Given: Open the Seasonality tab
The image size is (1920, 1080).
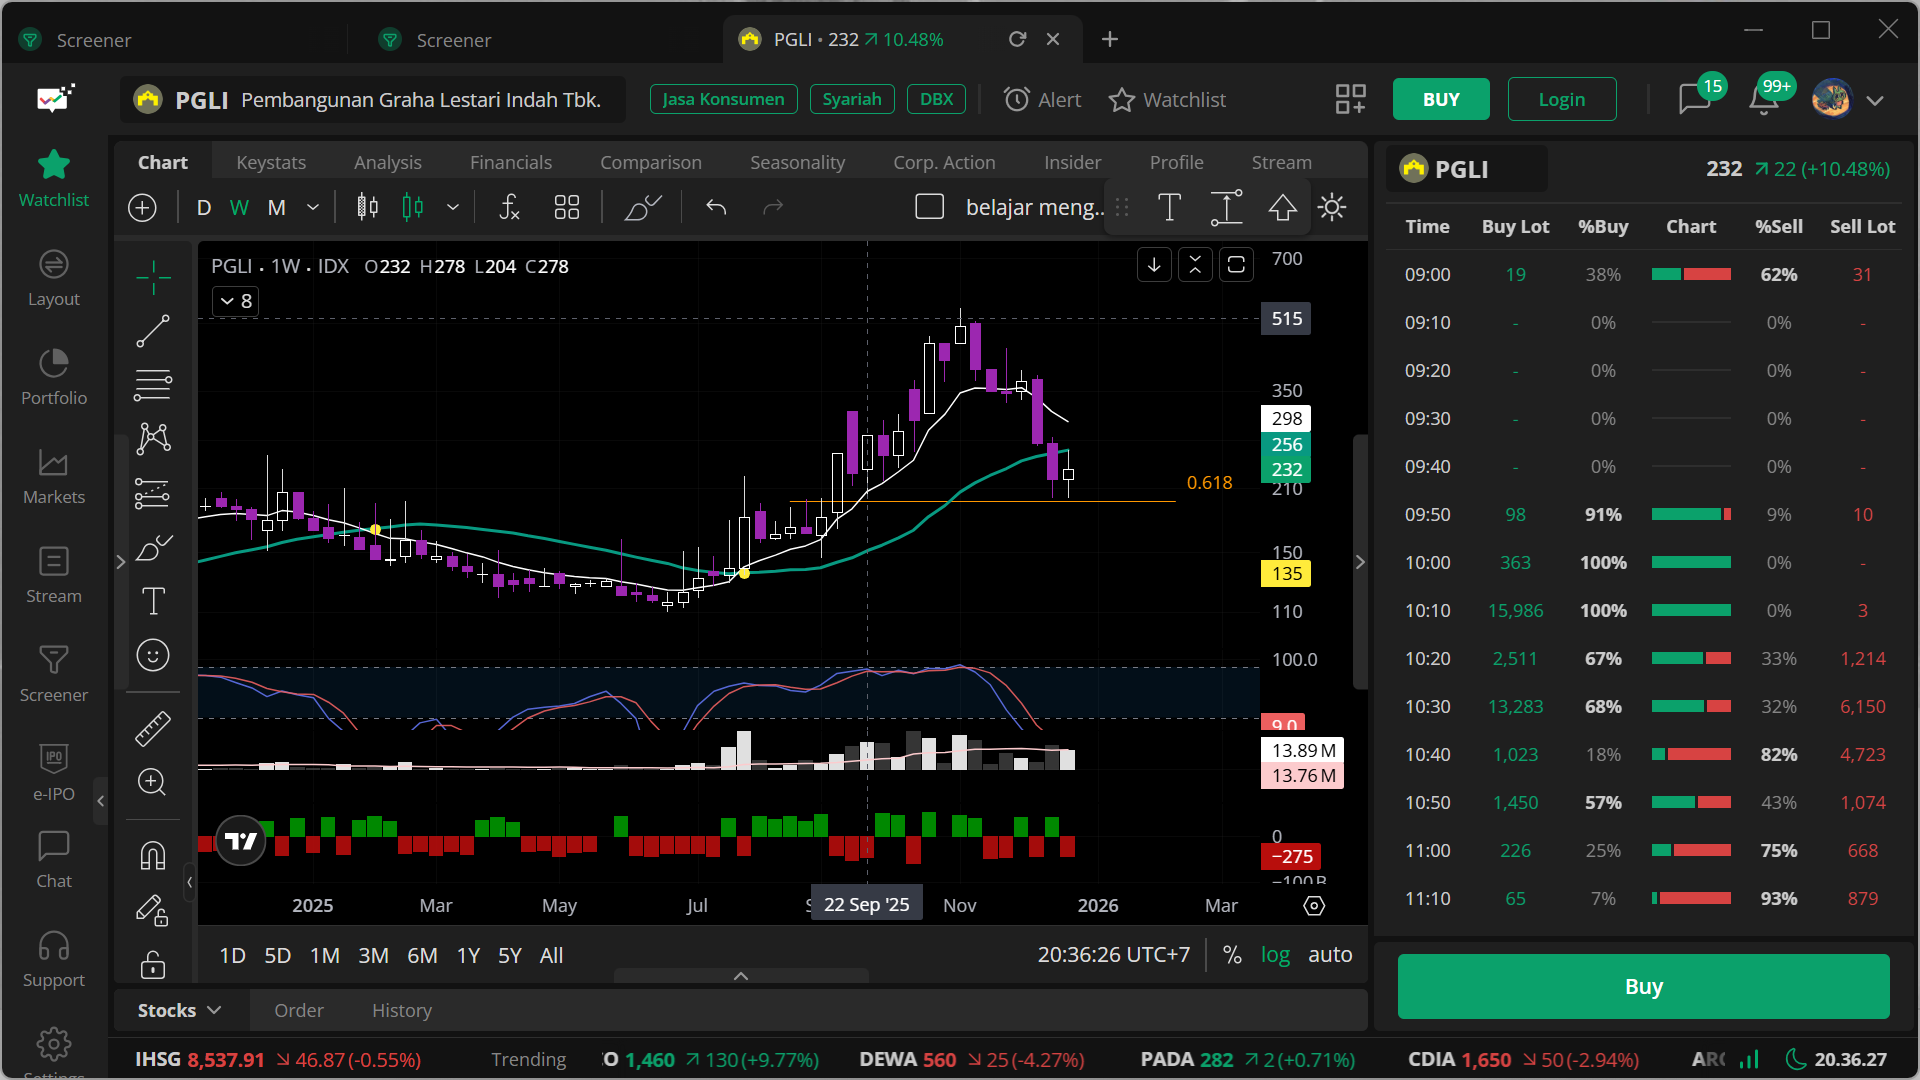Looking at the screenshot, I should coord(797,162).
